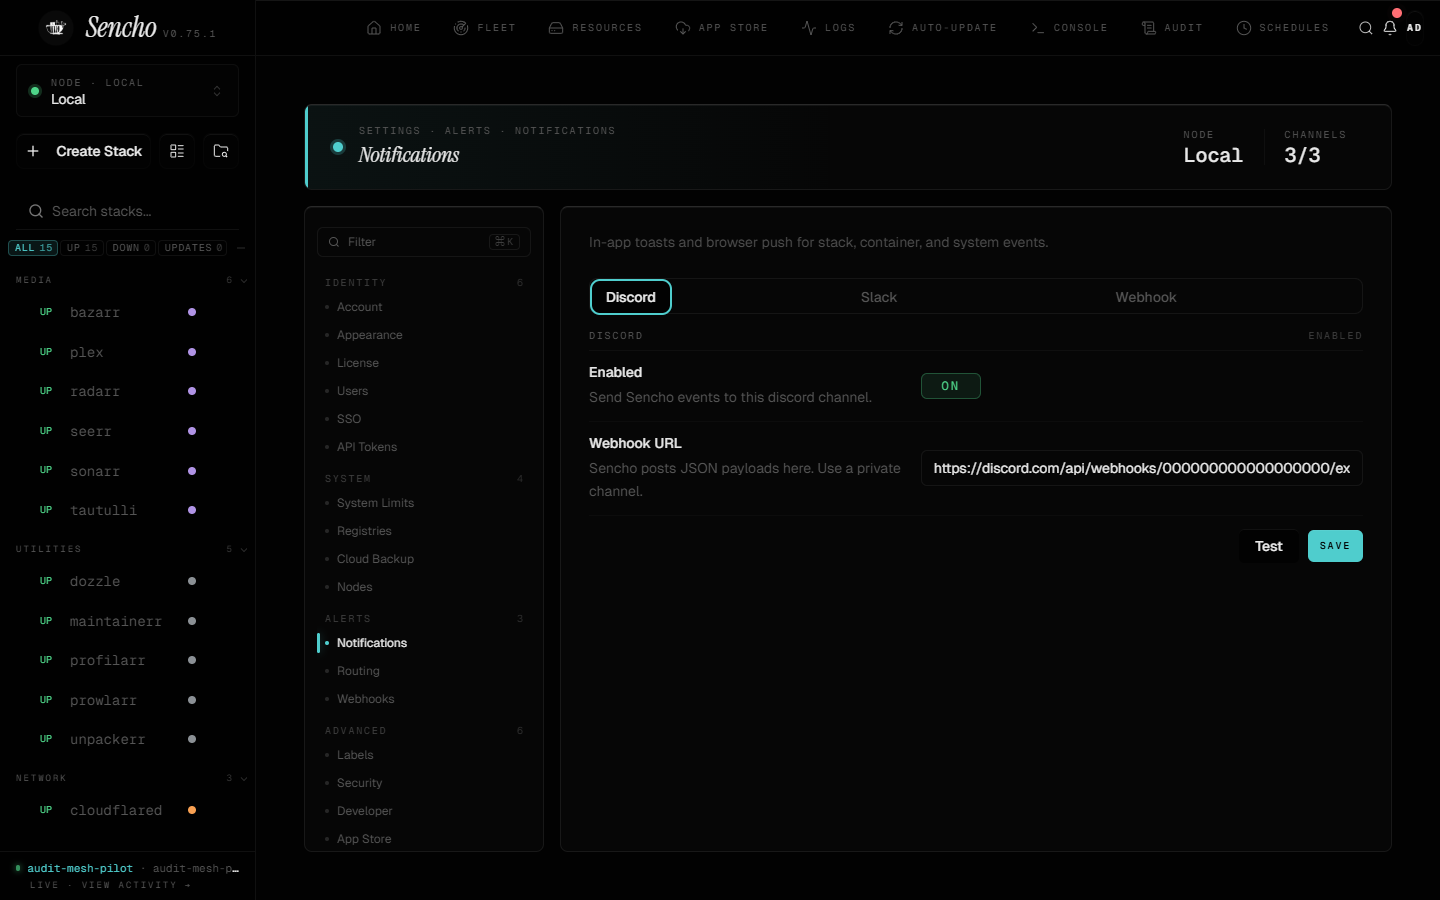Viewport: 1440px width, 900px height.
Task: Open Labels settings
Action: (355, 755)
